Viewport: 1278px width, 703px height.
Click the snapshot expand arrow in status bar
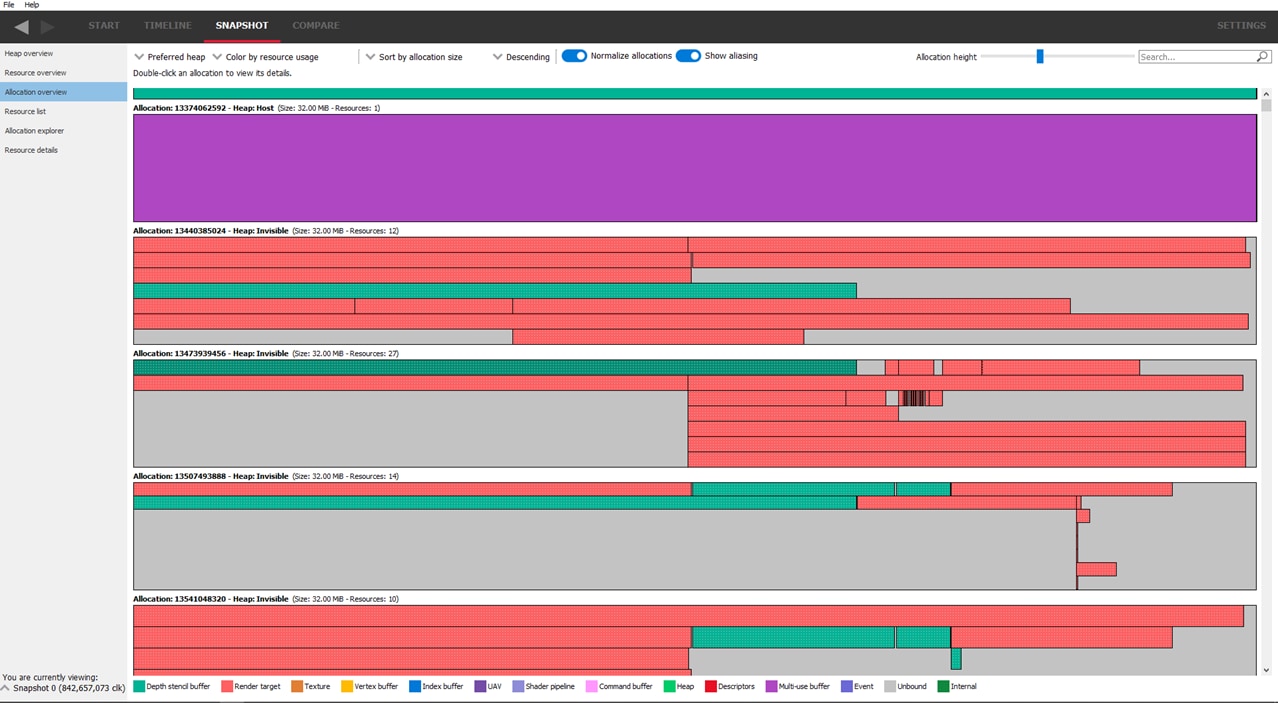point(6,688)
